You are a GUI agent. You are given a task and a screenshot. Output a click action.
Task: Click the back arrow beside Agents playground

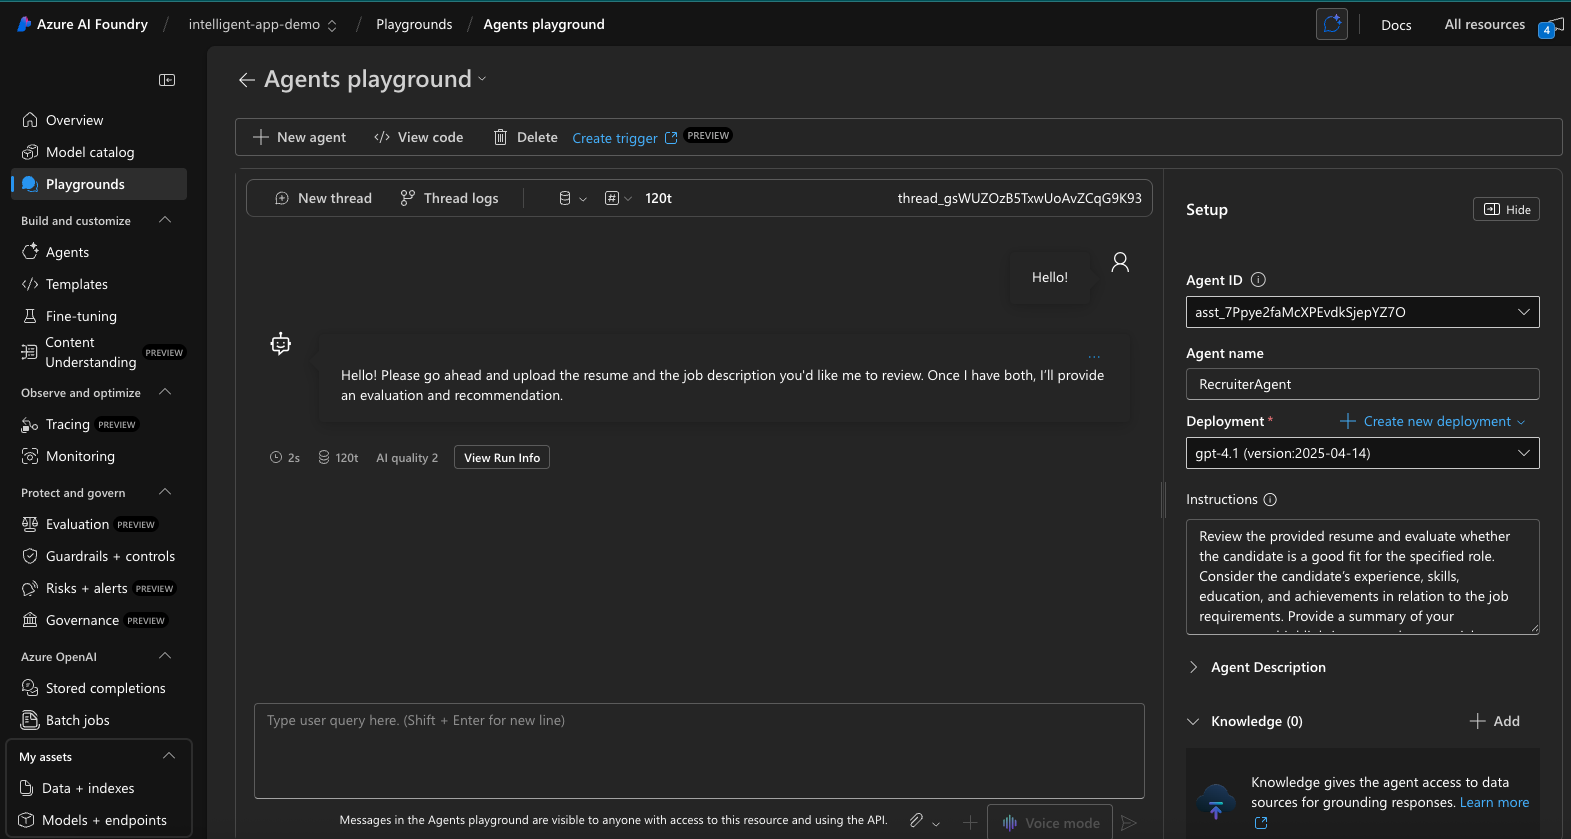[x=246, y=80]
